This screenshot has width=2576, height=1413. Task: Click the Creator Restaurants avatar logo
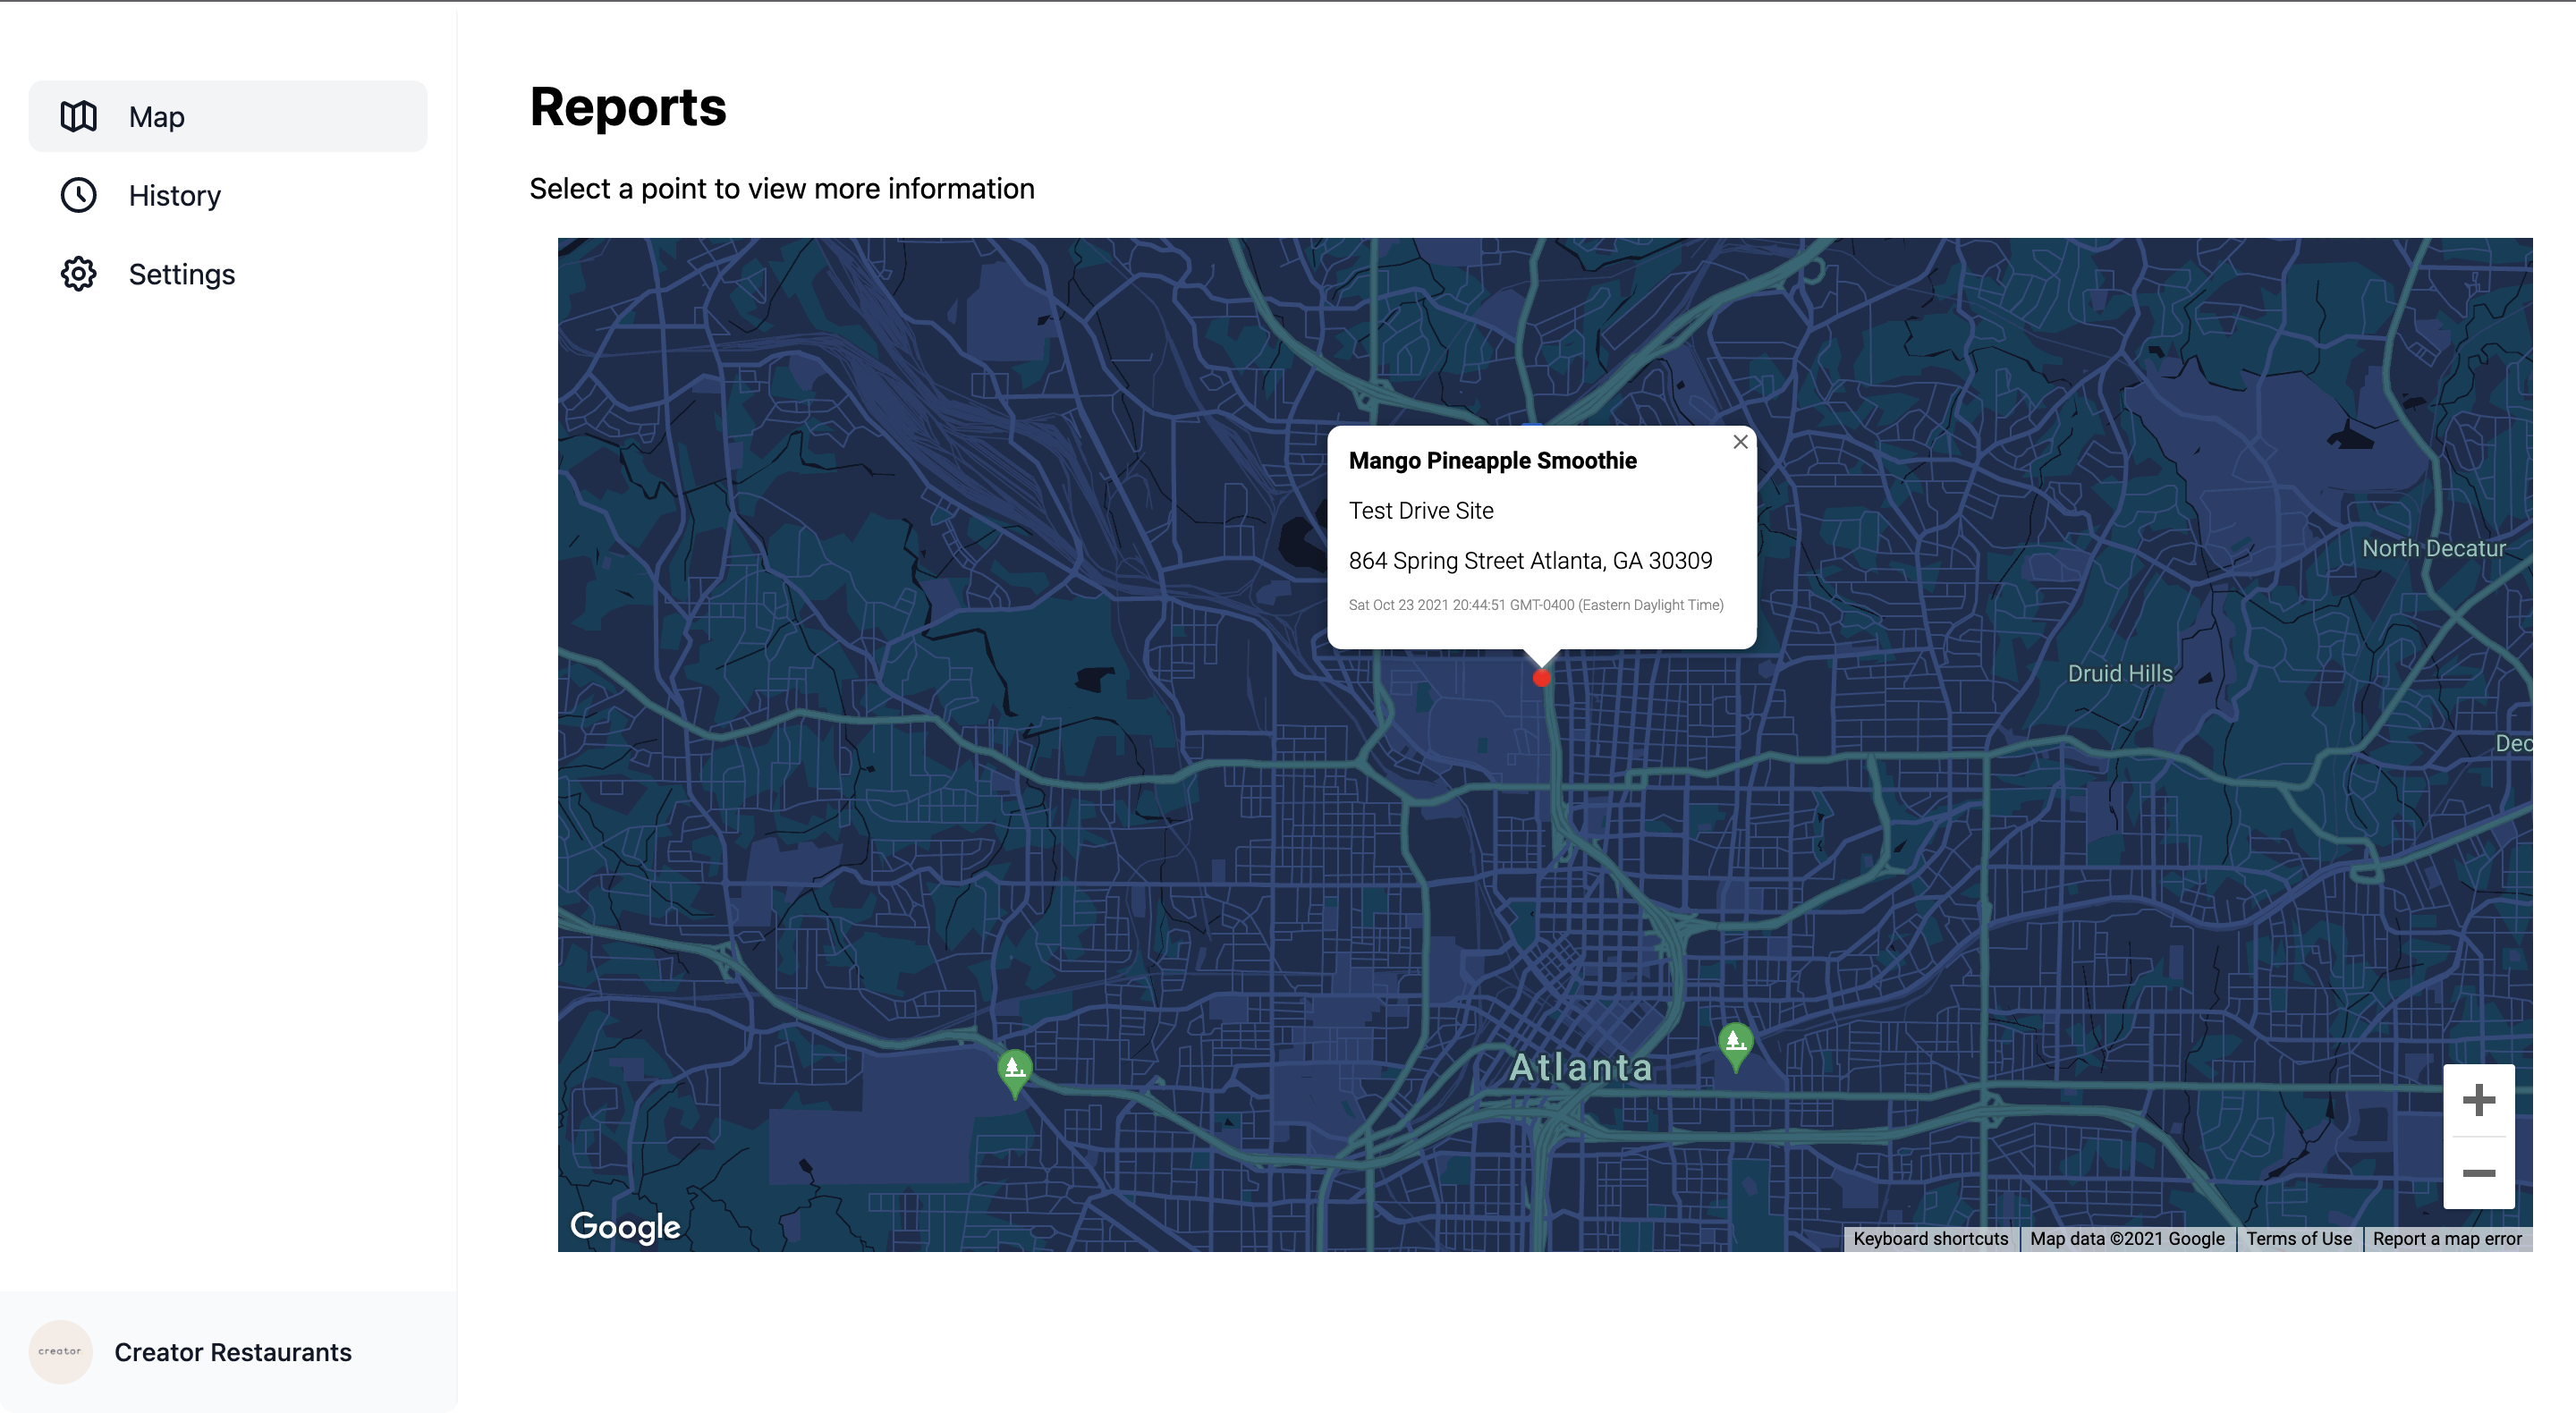(60, 1351)
